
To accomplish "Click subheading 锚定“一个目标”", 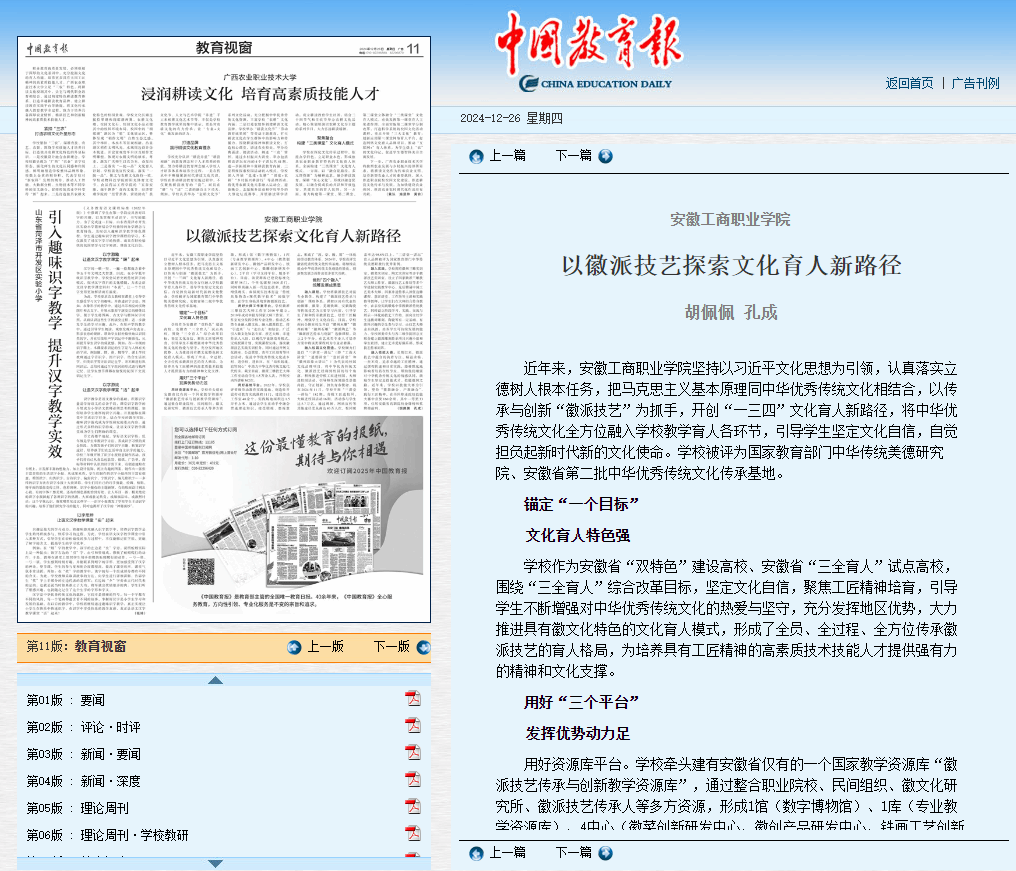I will point(581,504).
